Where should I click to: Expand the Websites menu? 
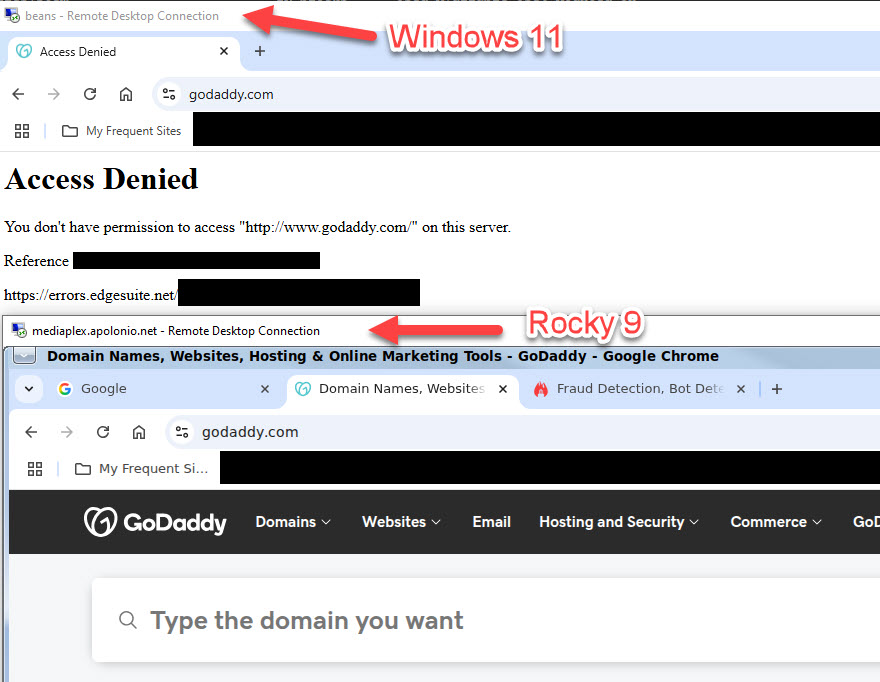(401, 522)
